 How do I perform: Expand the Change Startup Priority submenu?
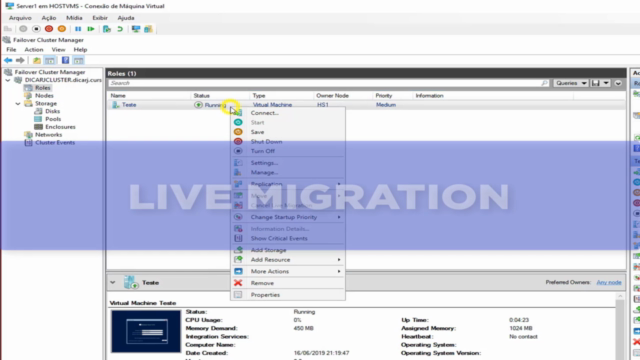point(288,217)
